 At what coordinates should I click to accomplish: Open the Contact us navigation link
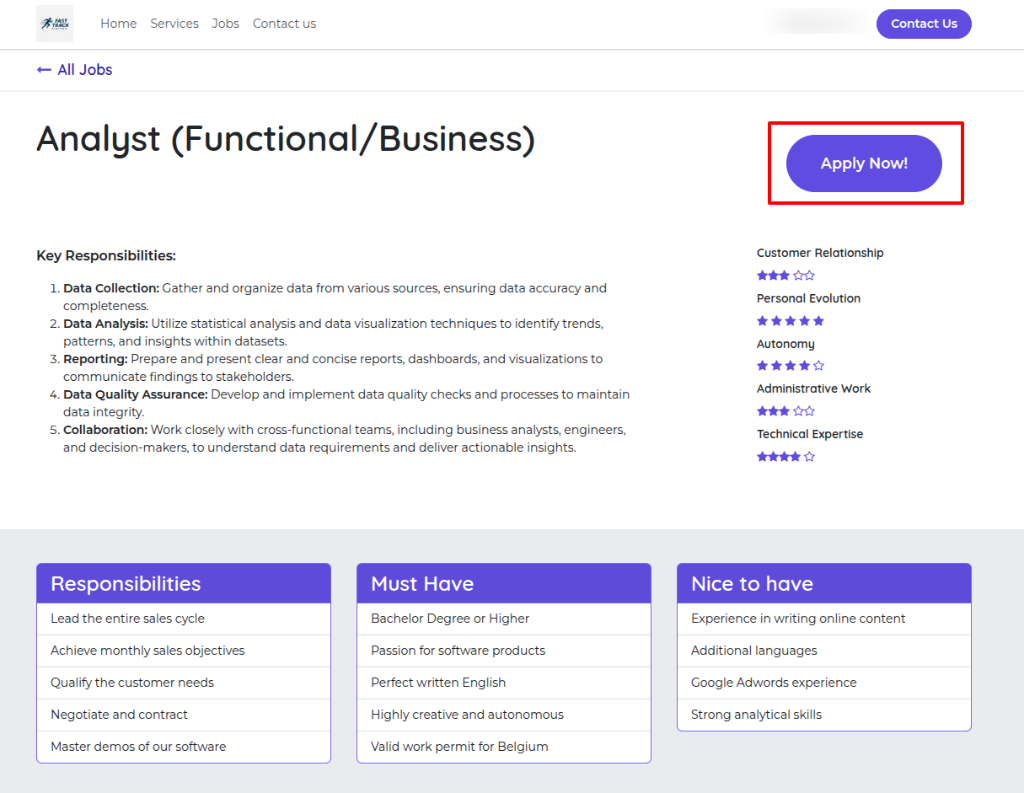click(x=284, y=24)
